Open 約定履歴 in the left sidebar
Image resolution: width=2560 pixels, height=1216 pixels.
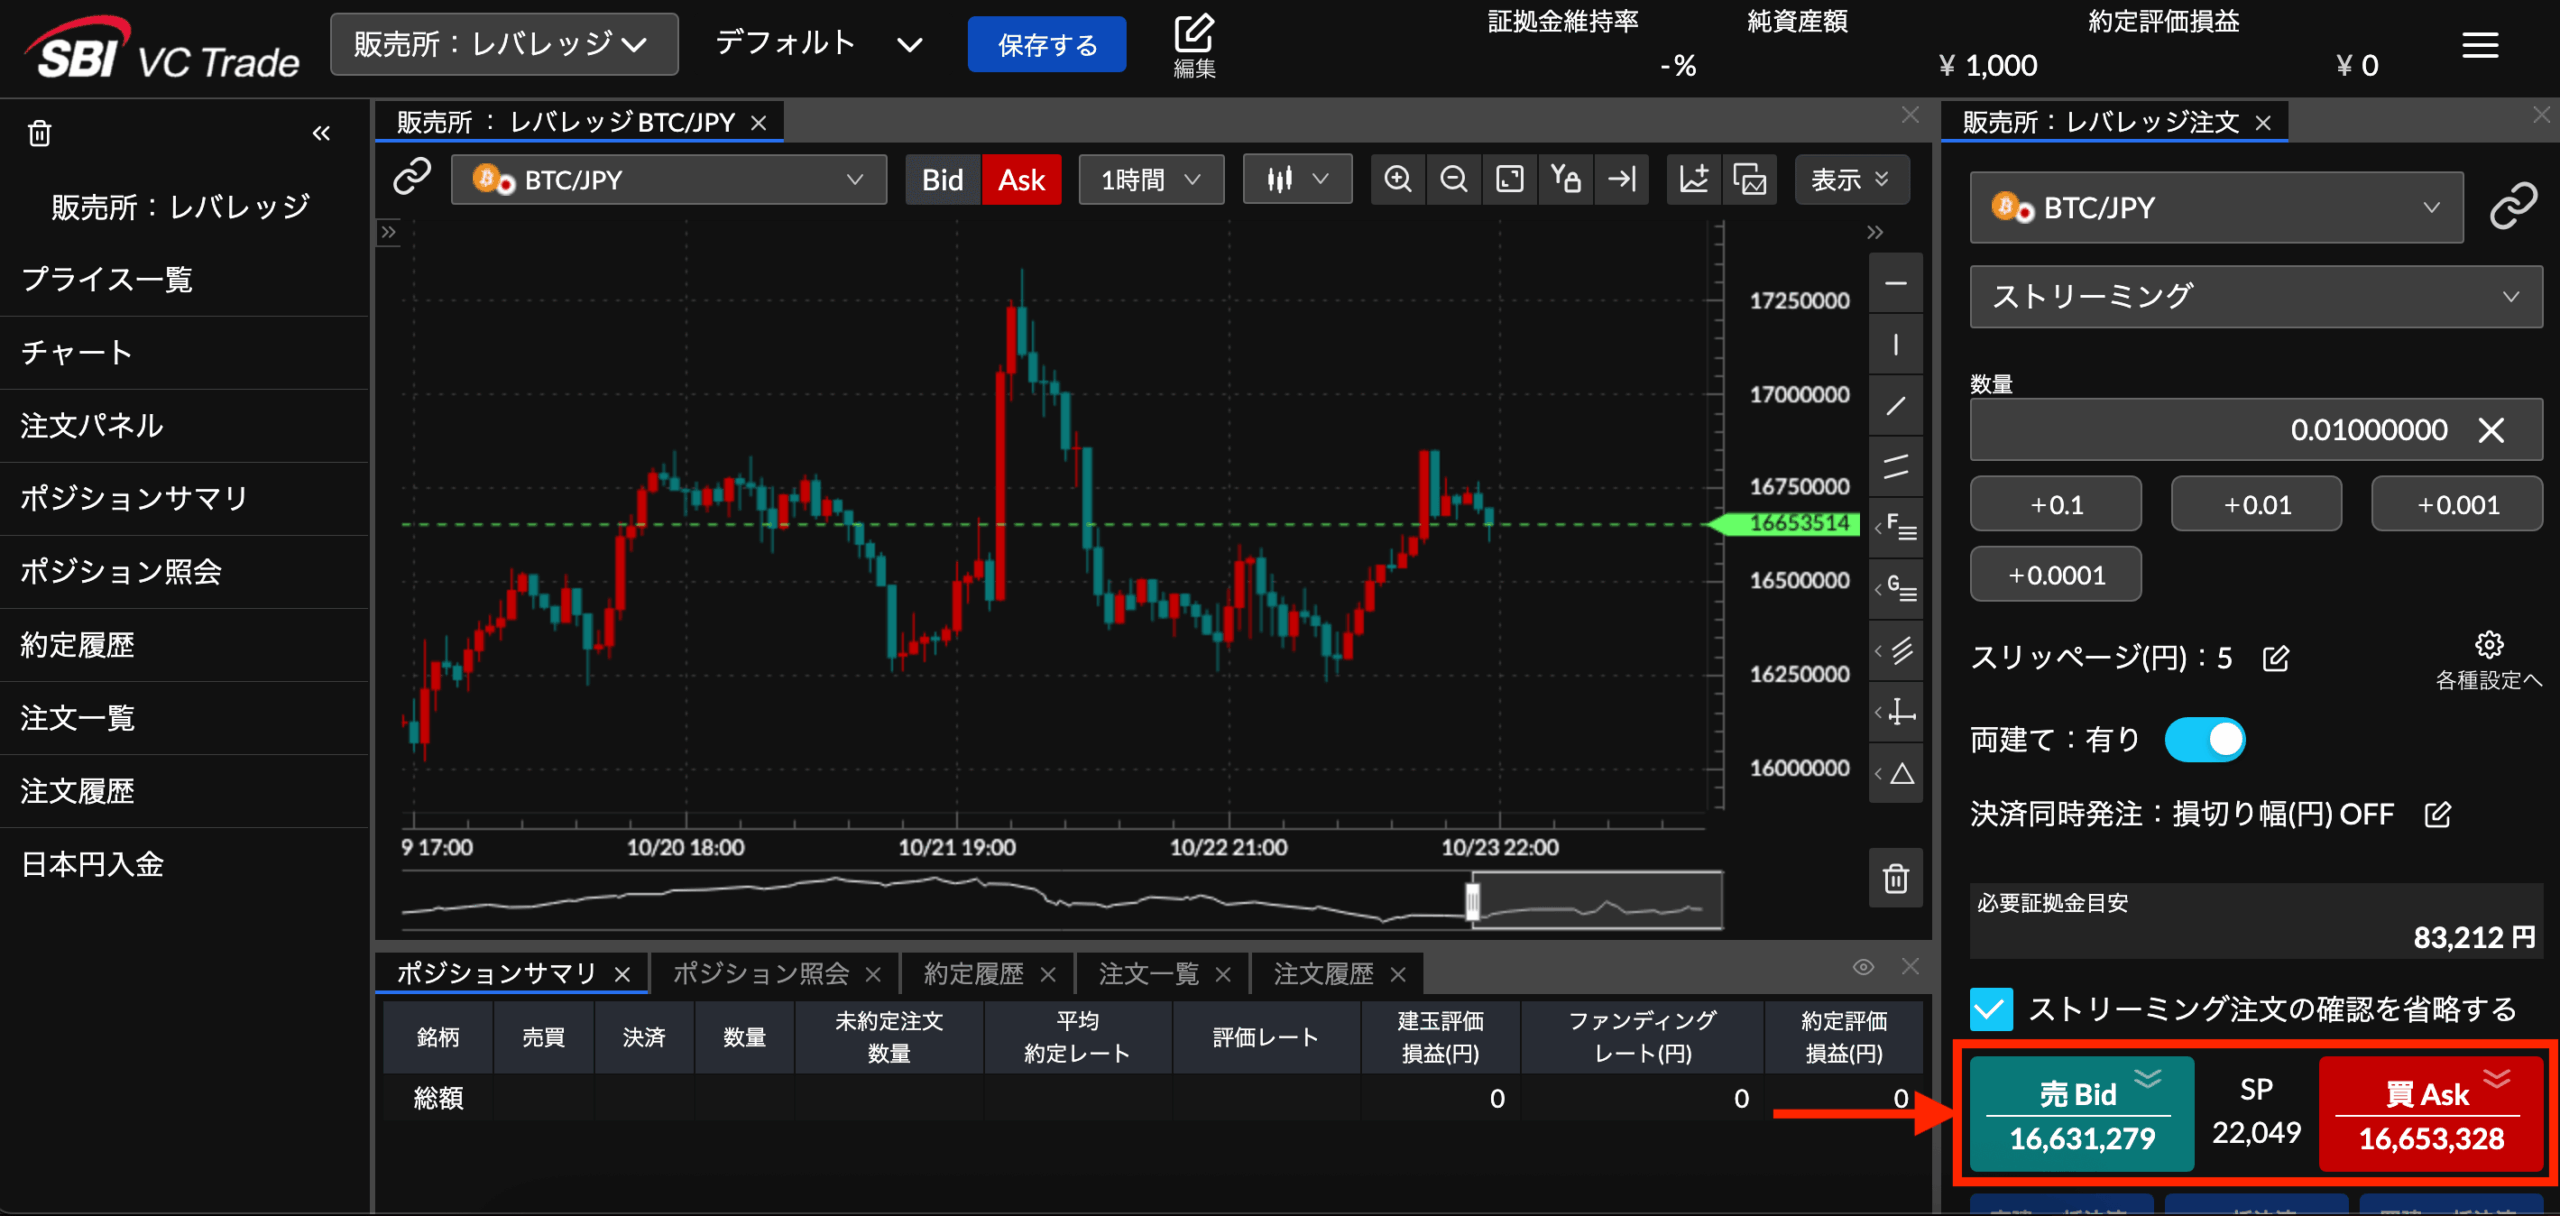tap(78, 645)
